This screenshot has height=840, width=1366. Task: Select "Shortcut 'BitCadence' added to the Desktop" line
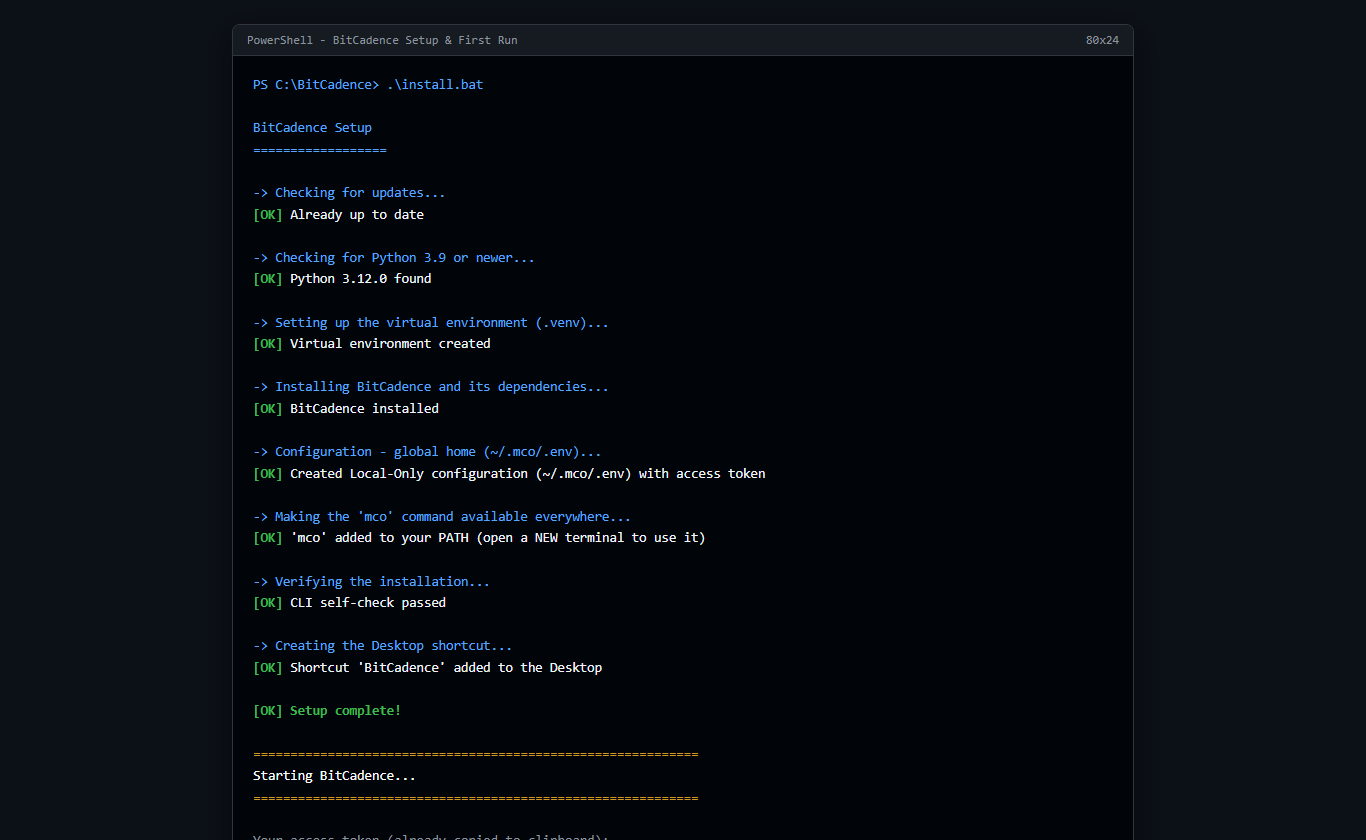point(428,668)
